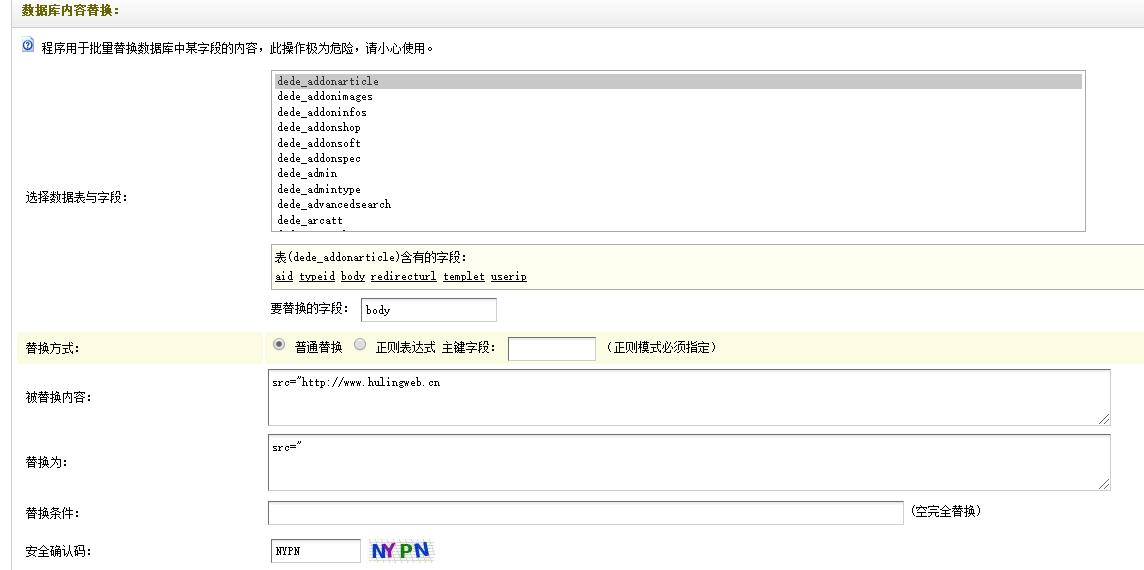Focus the 替换条件 input field

585,512
